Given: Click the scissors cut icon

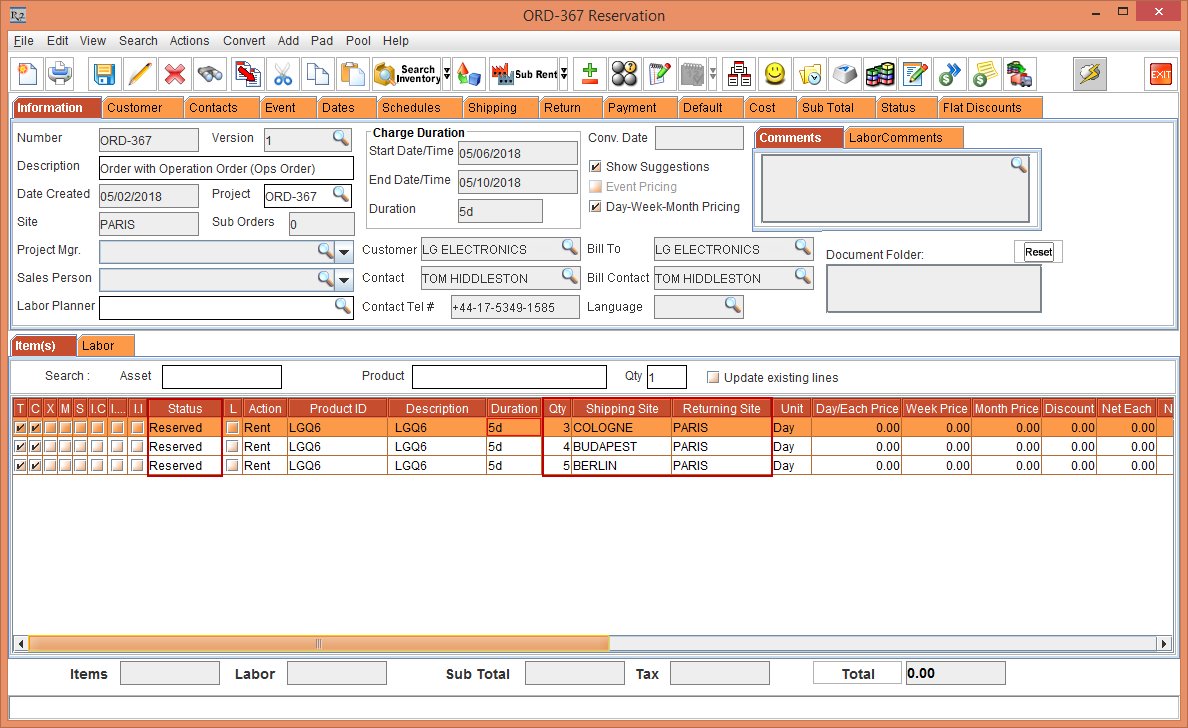Looking at the screenshot, I should [283, 74].
